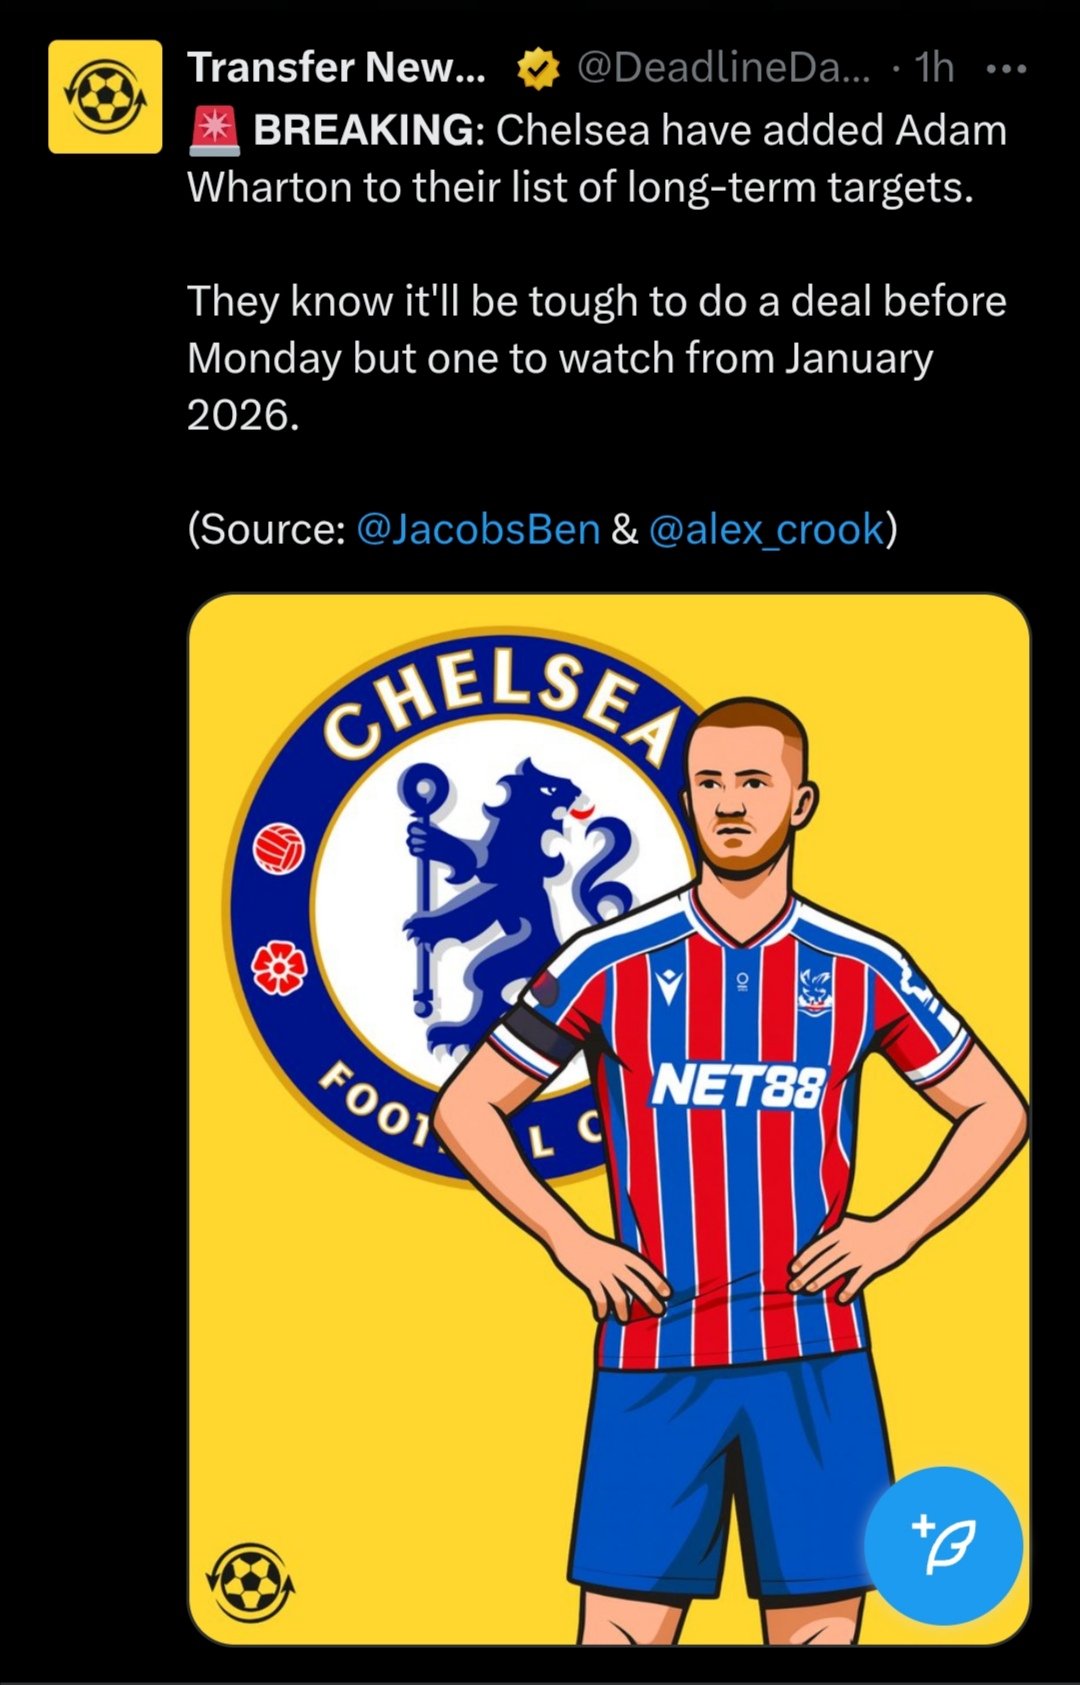The image size is (1080, 1685).
Task: Open the Transfer News profile avatar
Action: click(105, 96)
